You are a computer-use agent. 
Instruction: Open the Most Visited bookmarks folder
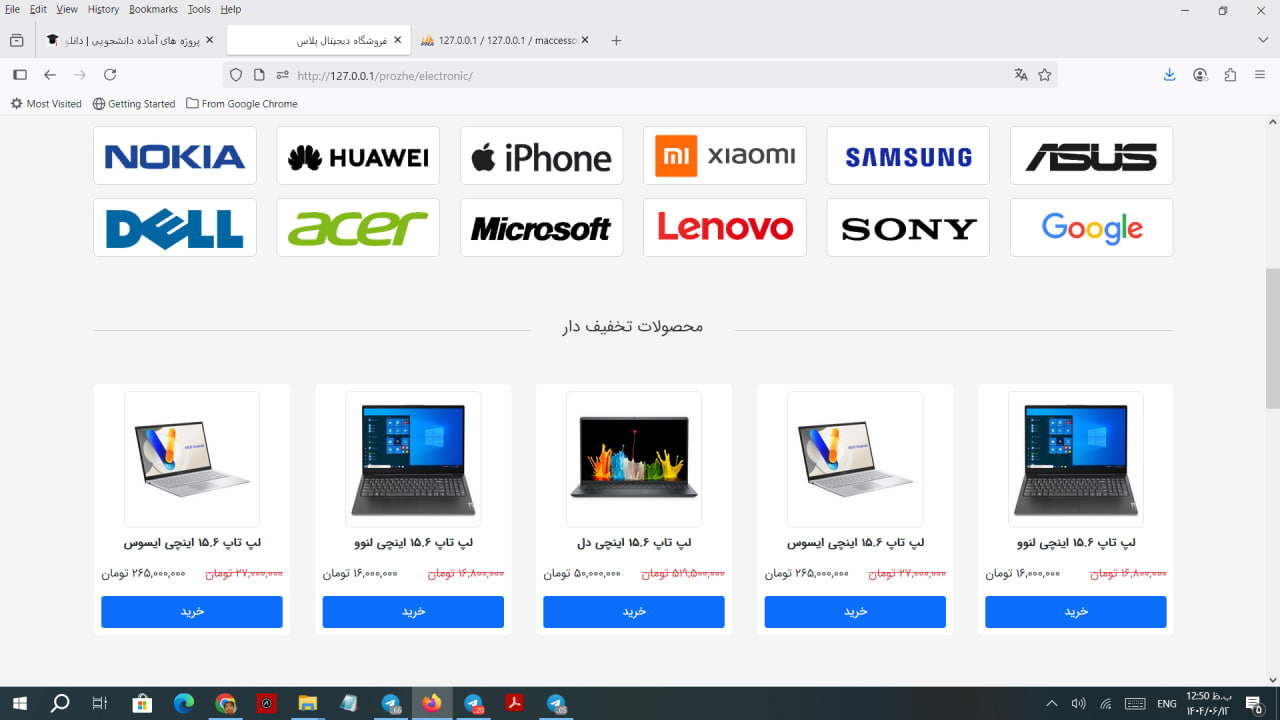coord(46,104)
